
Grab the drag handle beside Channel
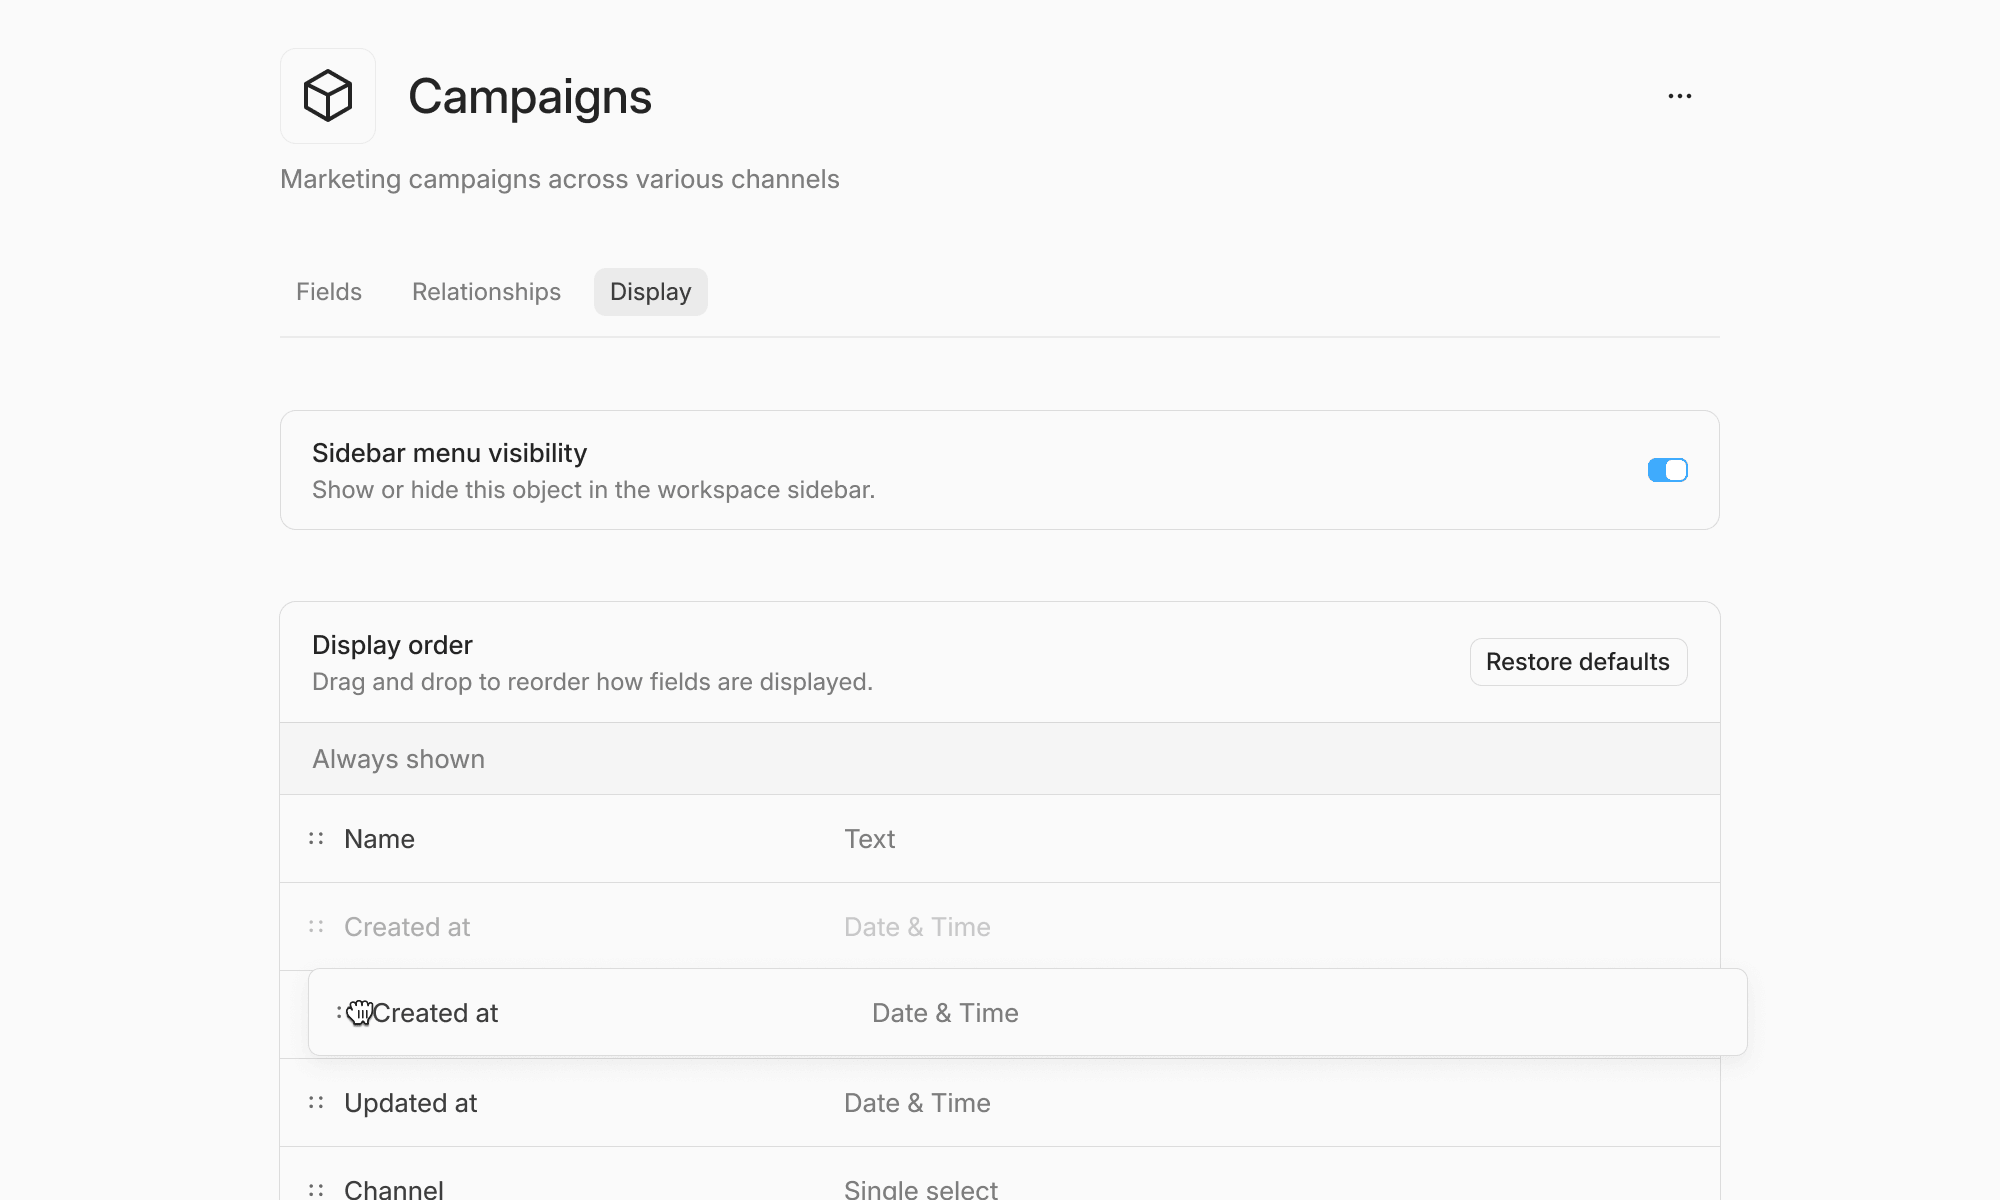click(316, 1190)
